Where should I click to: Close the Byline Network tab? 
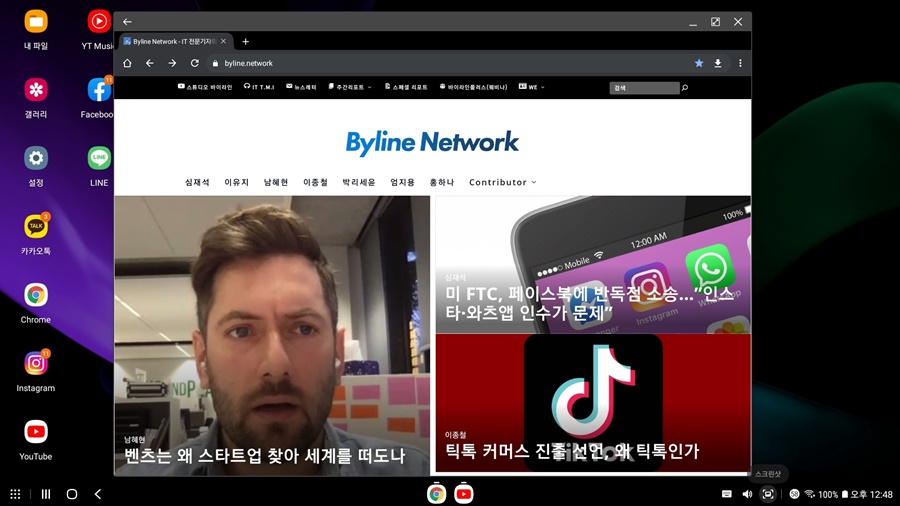pyautogui.click(x=223, y=41)
